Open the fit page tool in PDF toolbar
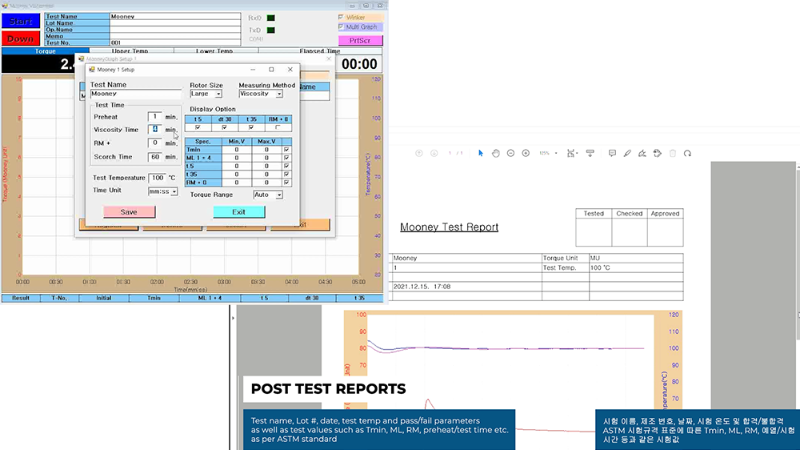Viewport: 800px width, 450px height. pyautogui.click(x=571, y=153)
